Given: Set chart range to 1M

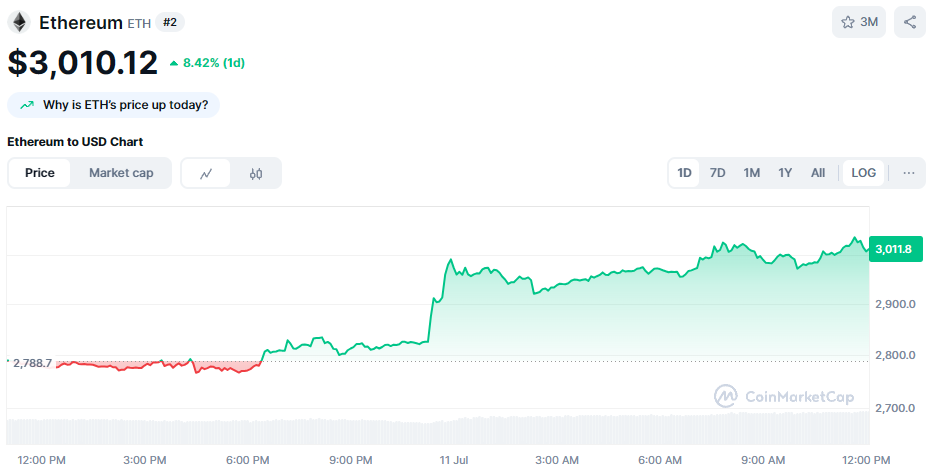Looking at the screenshot, I should coord(751,173).
